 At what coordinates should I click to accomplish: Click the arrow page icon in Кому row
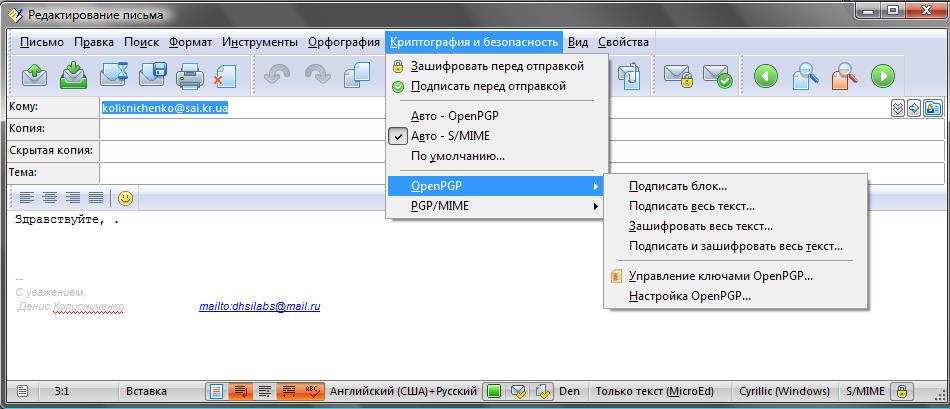click(x=914, y=108)
